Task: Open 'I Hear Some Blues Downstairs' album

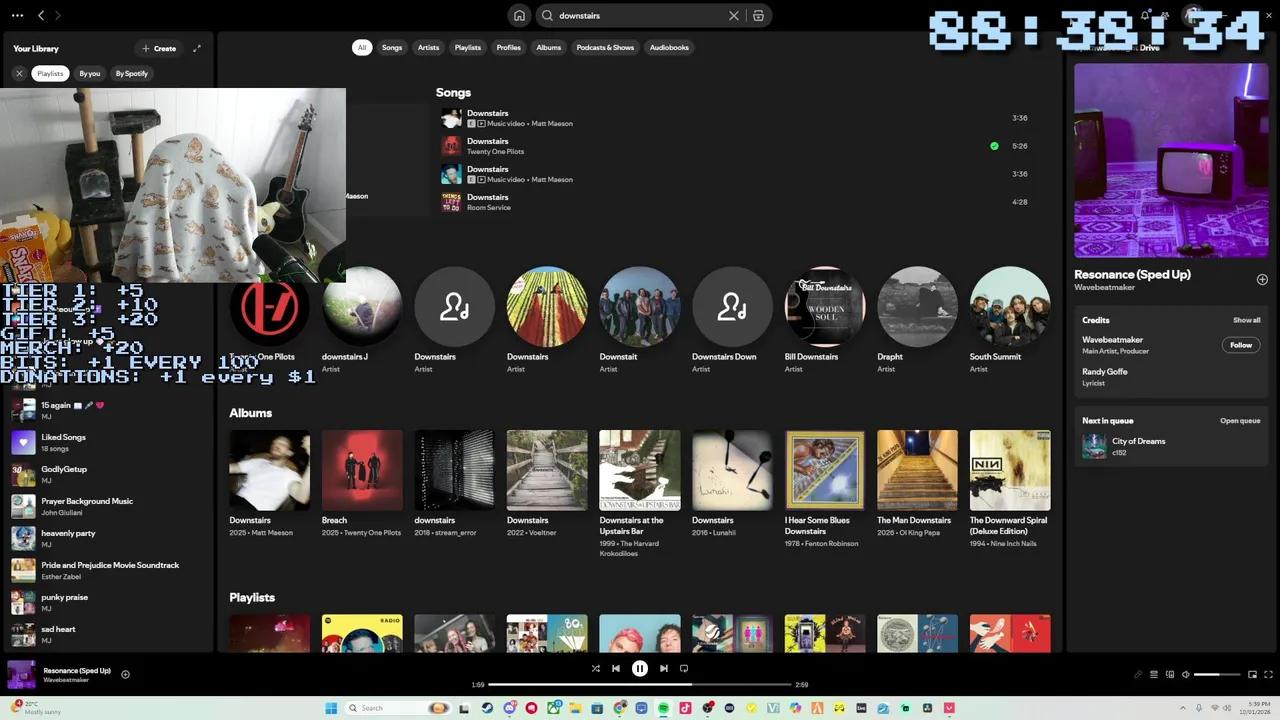Action: (824, 490)
